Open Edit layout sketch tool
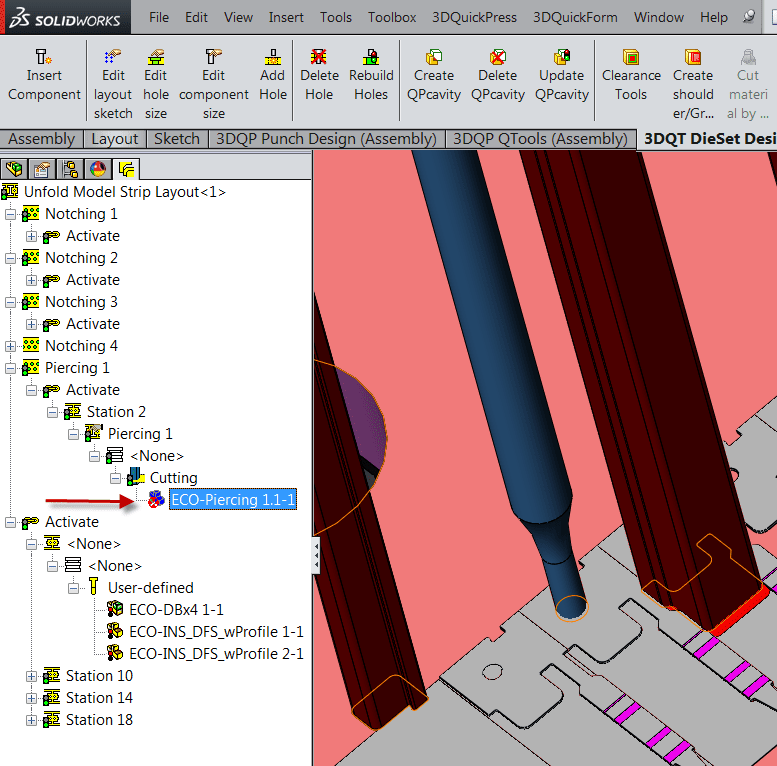777x766 pixels. [x=113, y=84]
